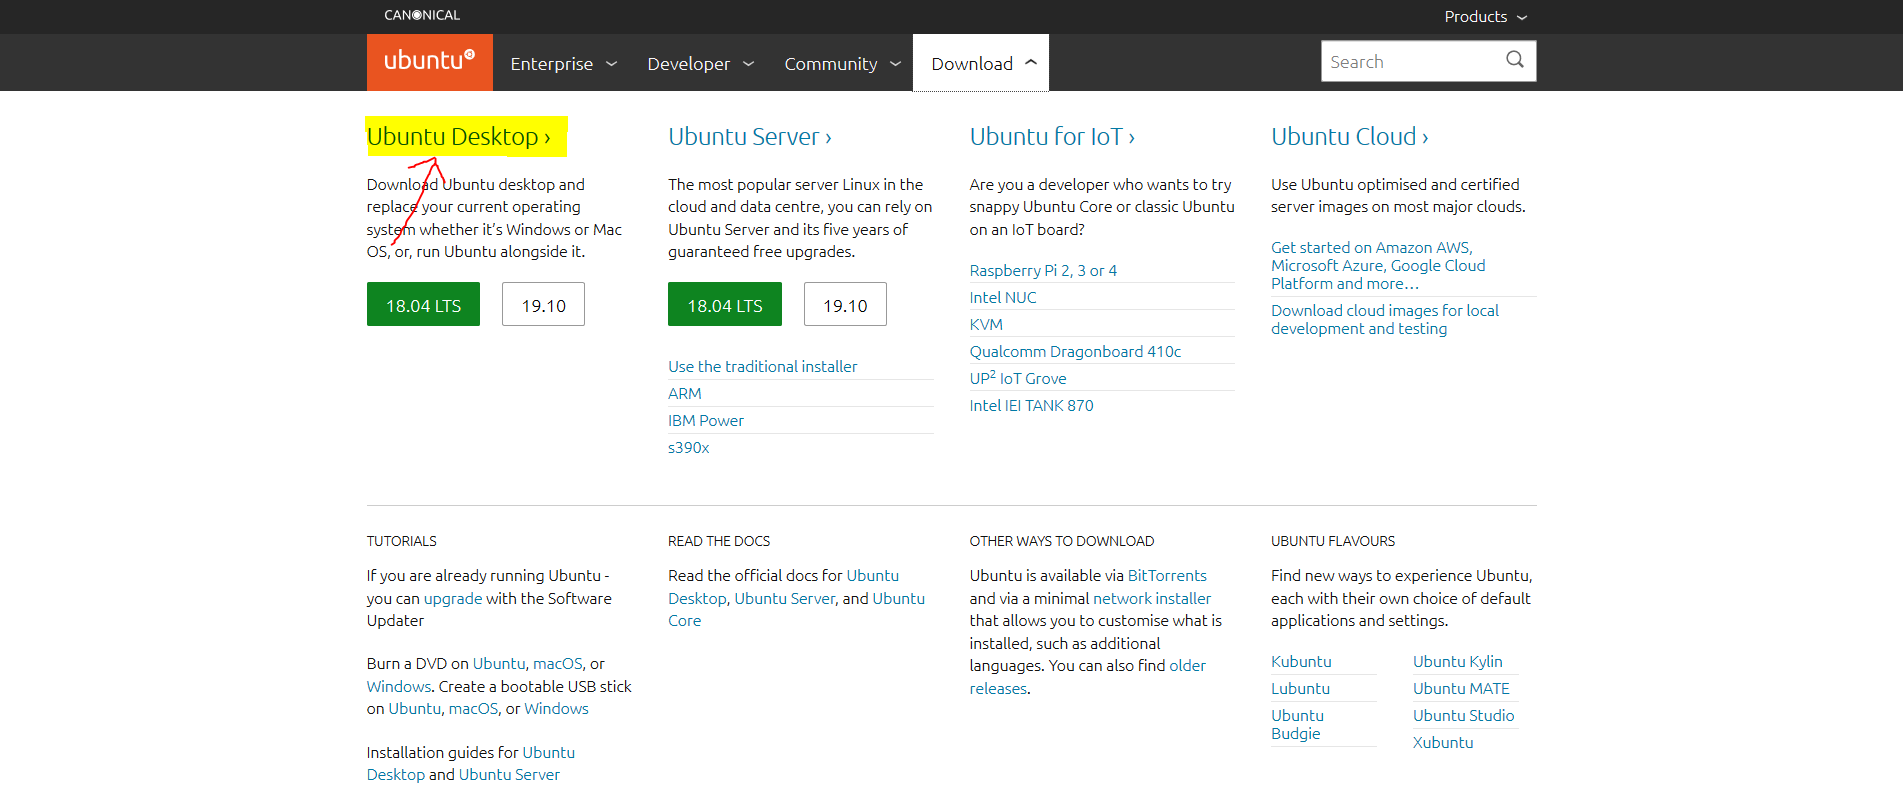Open the ARM server link
Screen dimensions: 1904x808
685,394
